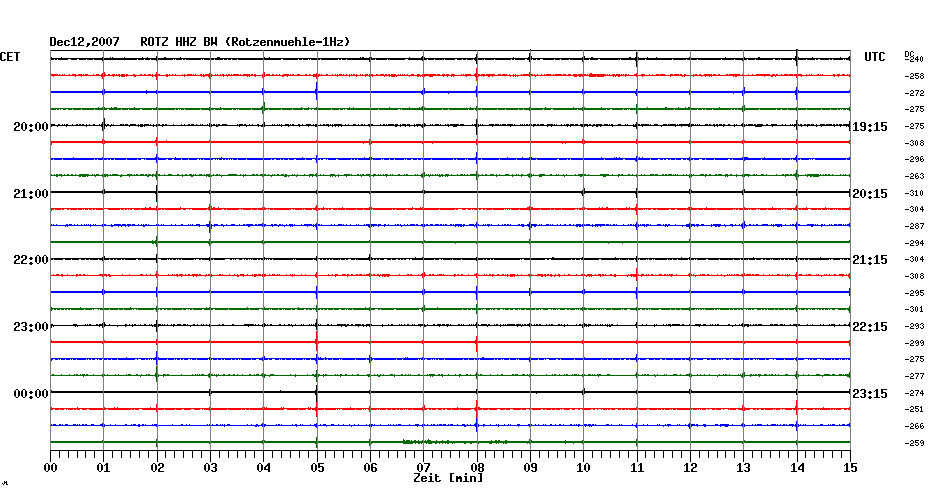Click minute tick label '10' on time axis
Viewport: 930px width, 494px height.
(x=584, y=468)
